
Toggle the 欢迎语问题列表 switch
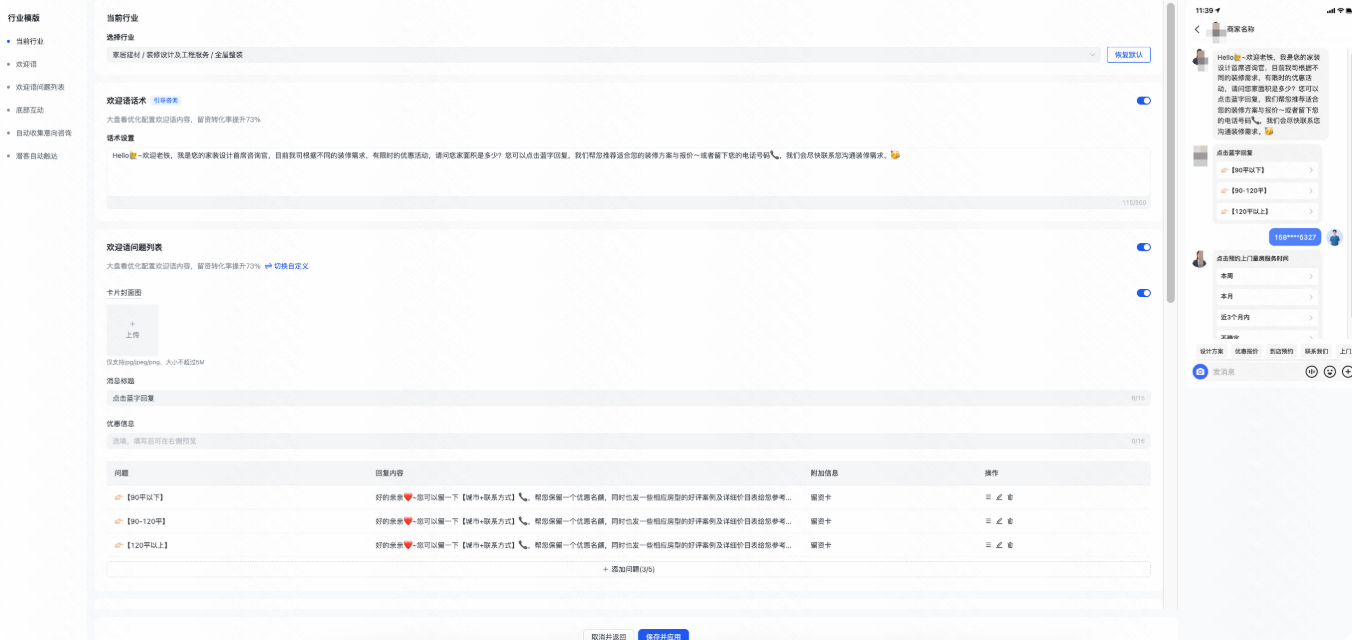click(x=1144, y=247)
